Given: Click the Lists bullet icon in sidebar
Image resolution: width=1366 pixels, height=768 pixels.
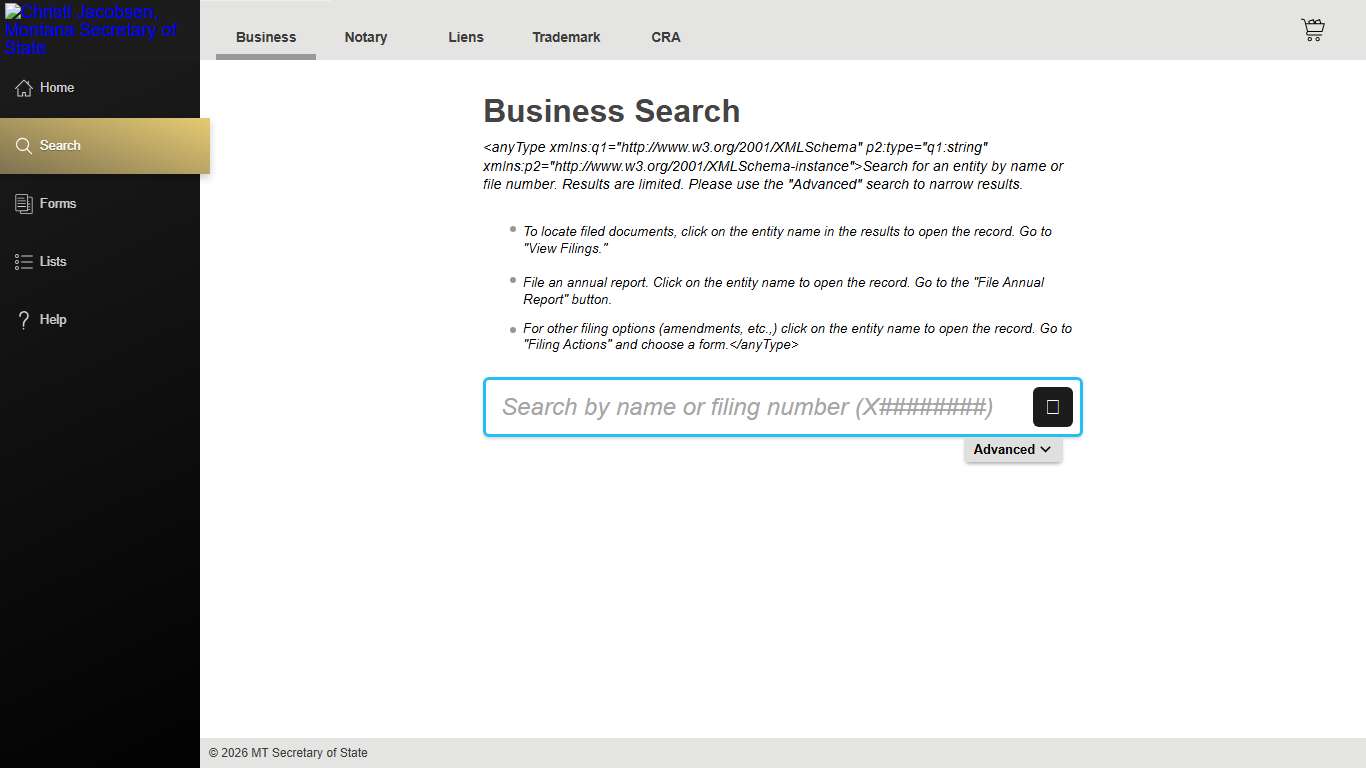Looking at the screenshot, I should pyautogui.click(x=24, y=262).
